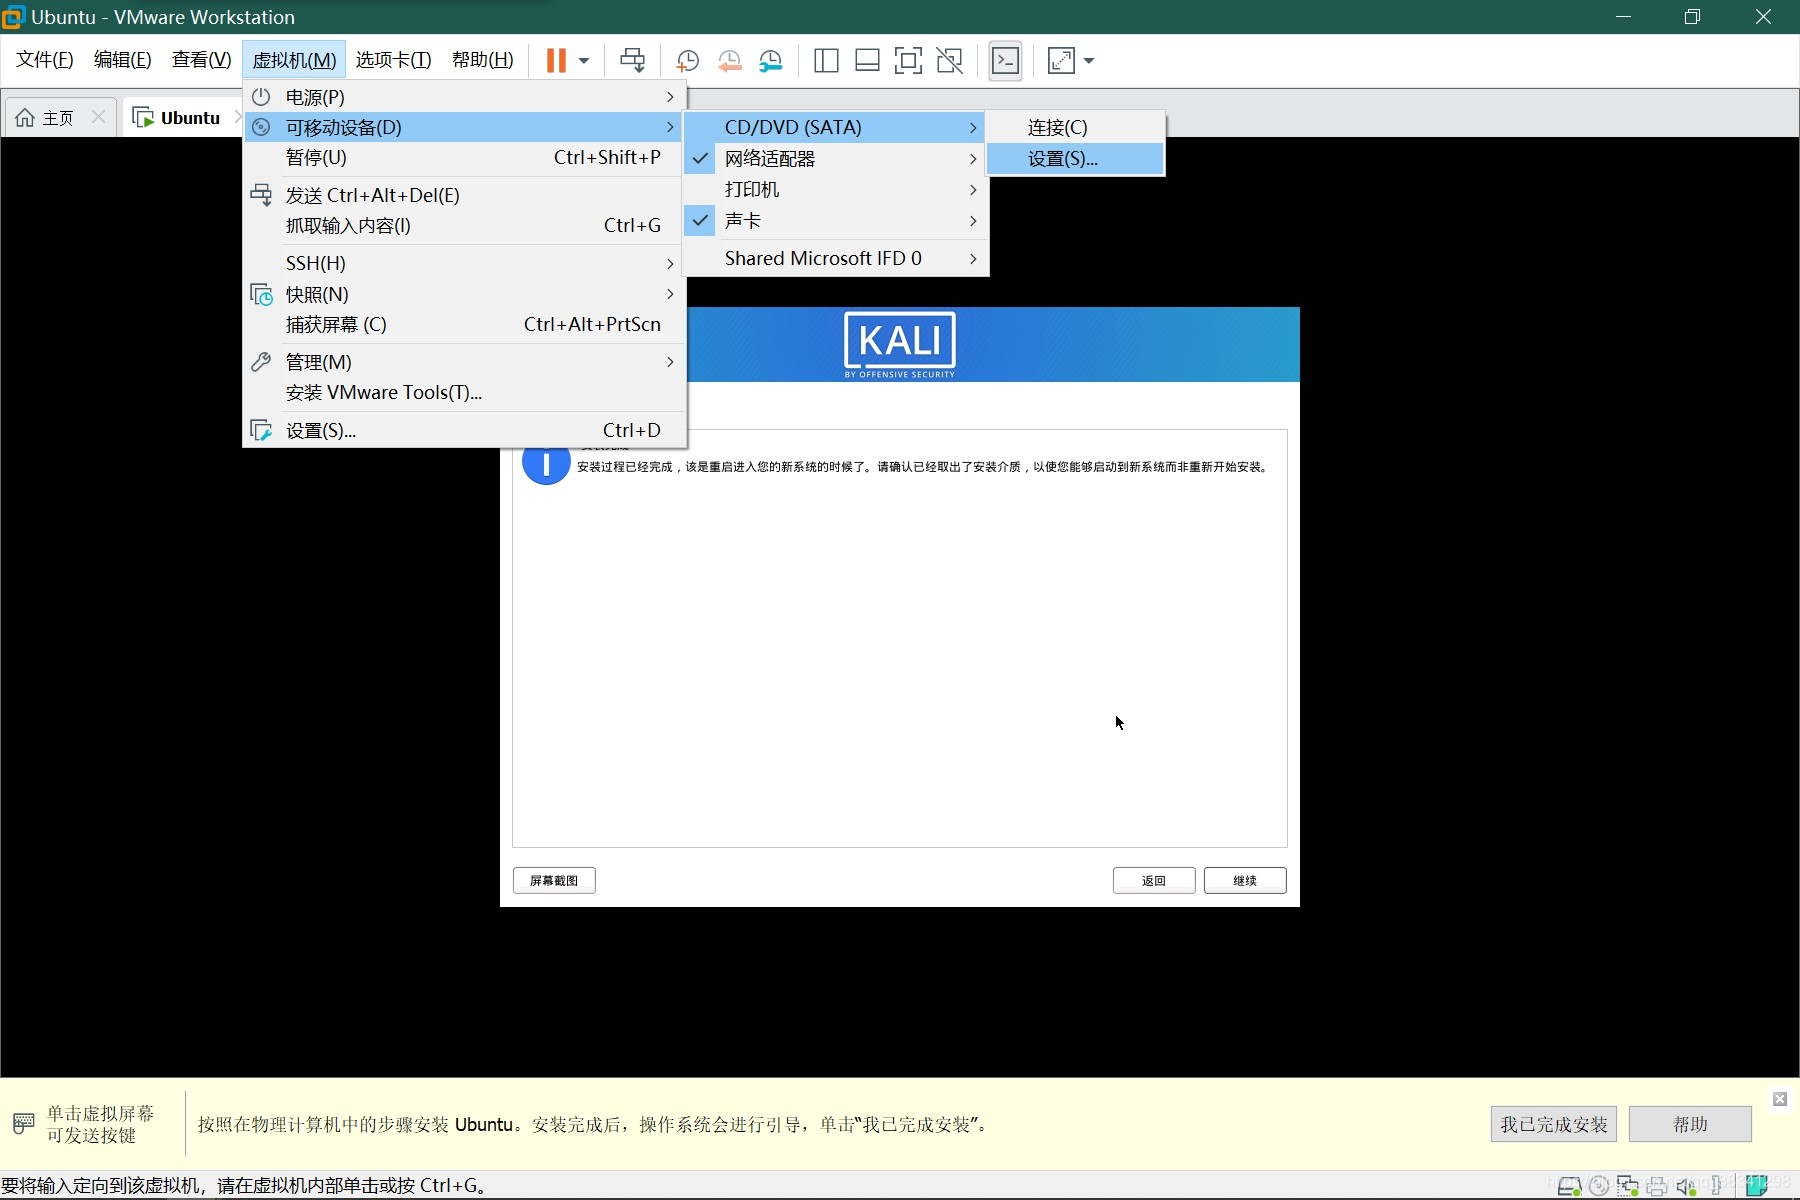Click the wrench icon beside 管理(M)

coord(261,362)
